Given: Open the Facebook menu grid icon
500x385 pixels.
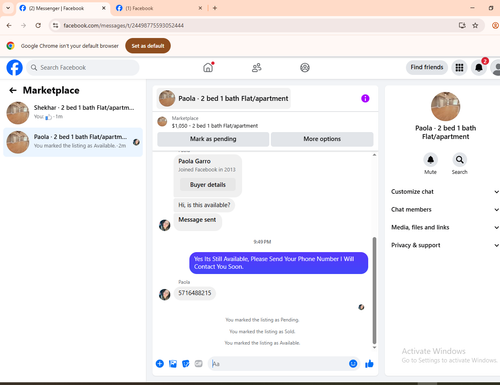Looking at the screenshot, I should (459, 68).
